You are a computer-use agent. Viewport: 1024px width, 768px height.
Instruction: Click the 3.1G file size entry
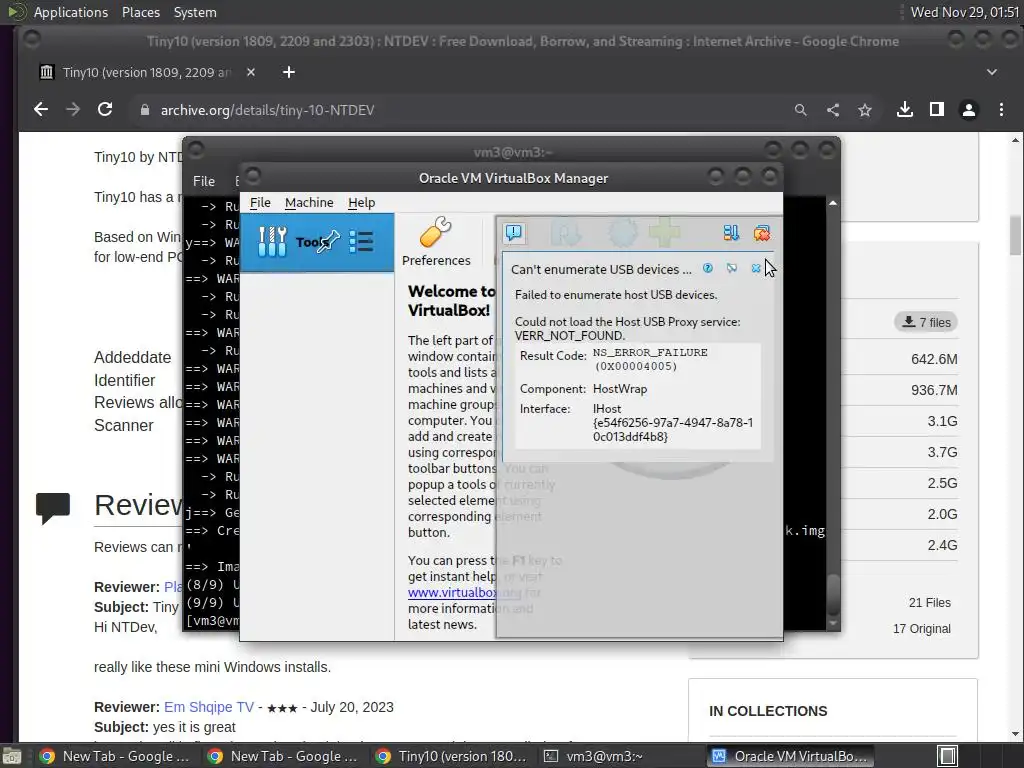(x=942, y=421)
